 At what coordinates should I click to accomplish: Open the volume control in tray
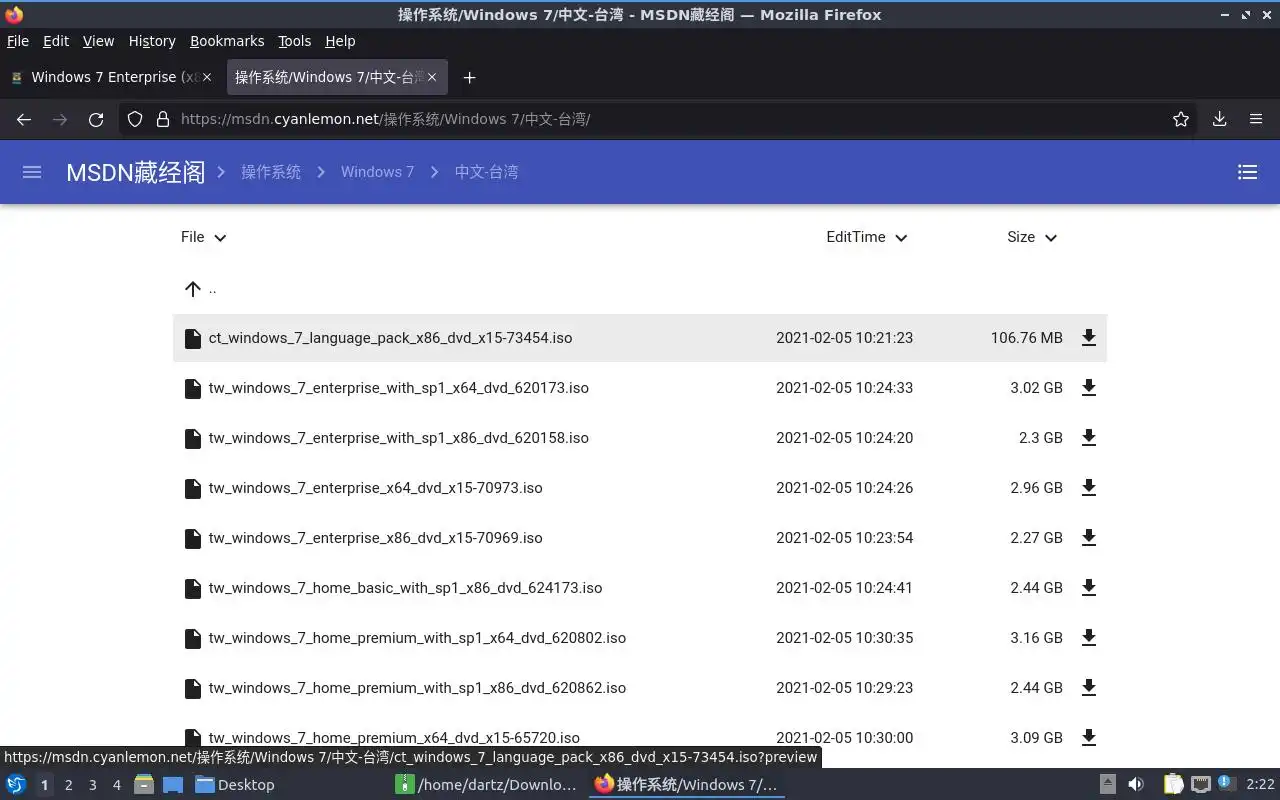(x=1136, y=784)
